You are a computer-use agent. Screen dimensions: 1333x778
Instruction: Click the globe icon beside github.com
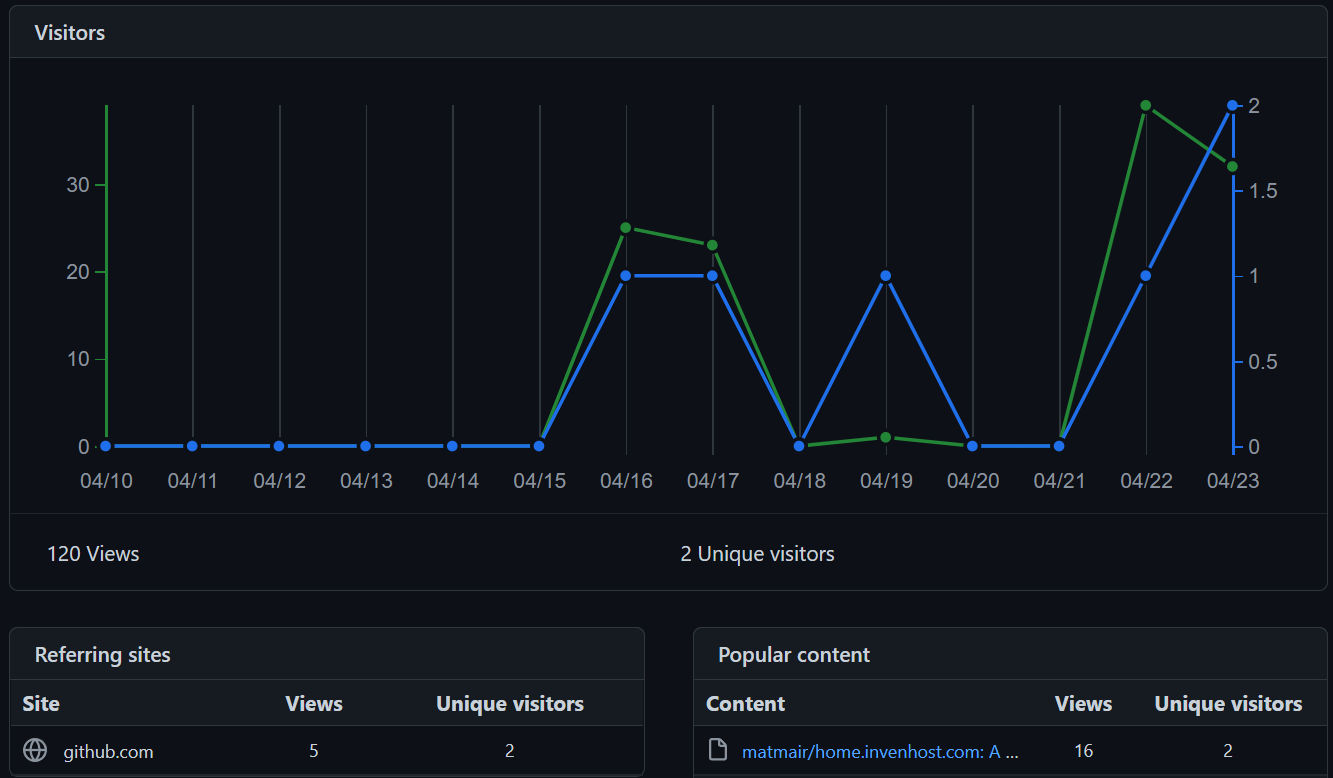[36, 751]
